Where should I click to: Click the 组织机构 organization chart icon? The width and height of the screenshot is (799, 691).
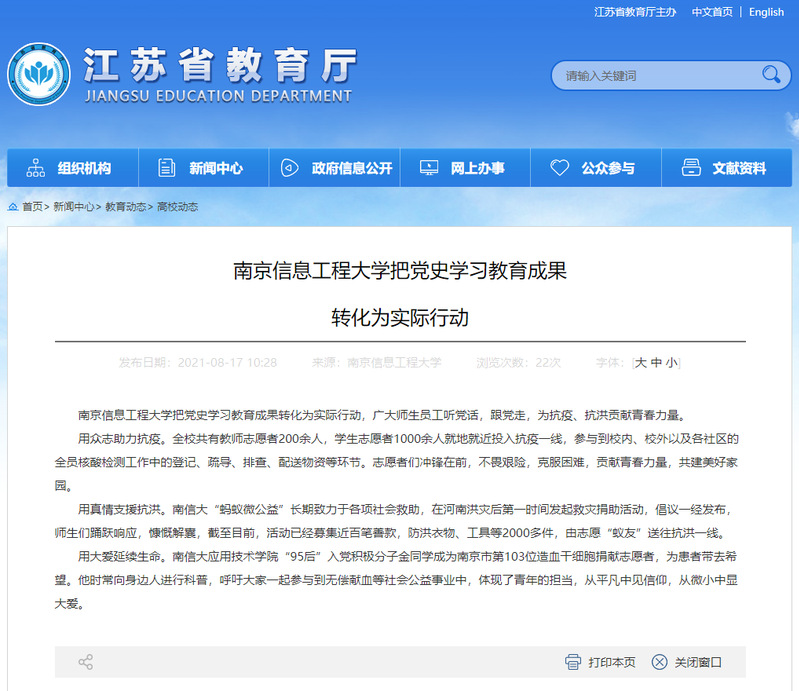(36, 168)
